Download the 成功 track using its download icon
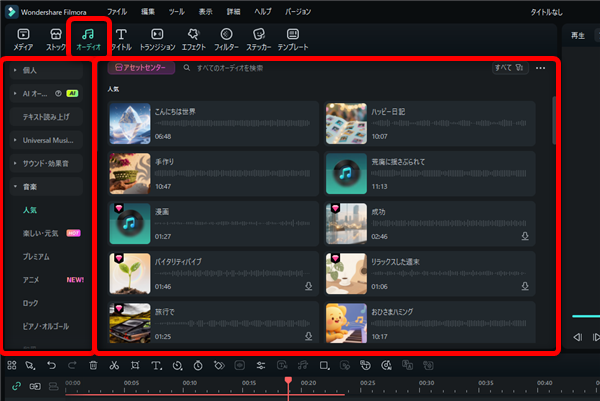 (524, 237)
